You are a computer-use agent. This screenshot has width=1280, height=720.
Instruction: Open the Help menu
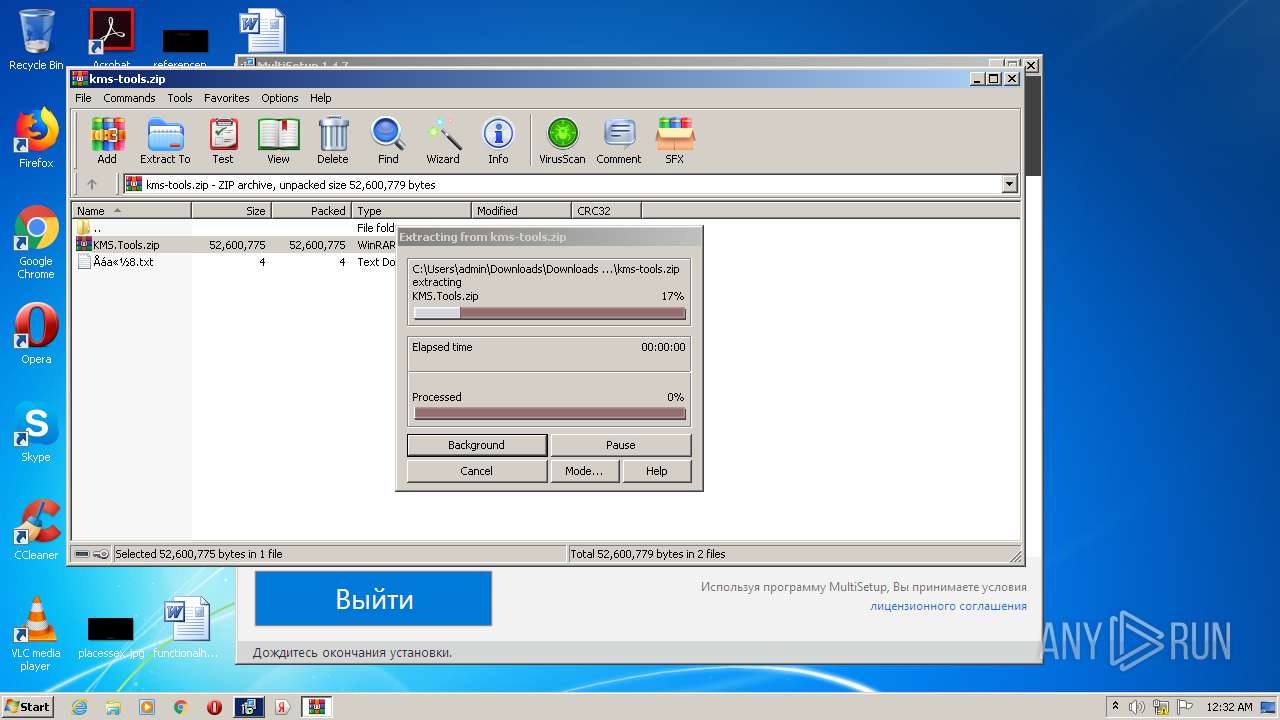click(x=320, y=98)
